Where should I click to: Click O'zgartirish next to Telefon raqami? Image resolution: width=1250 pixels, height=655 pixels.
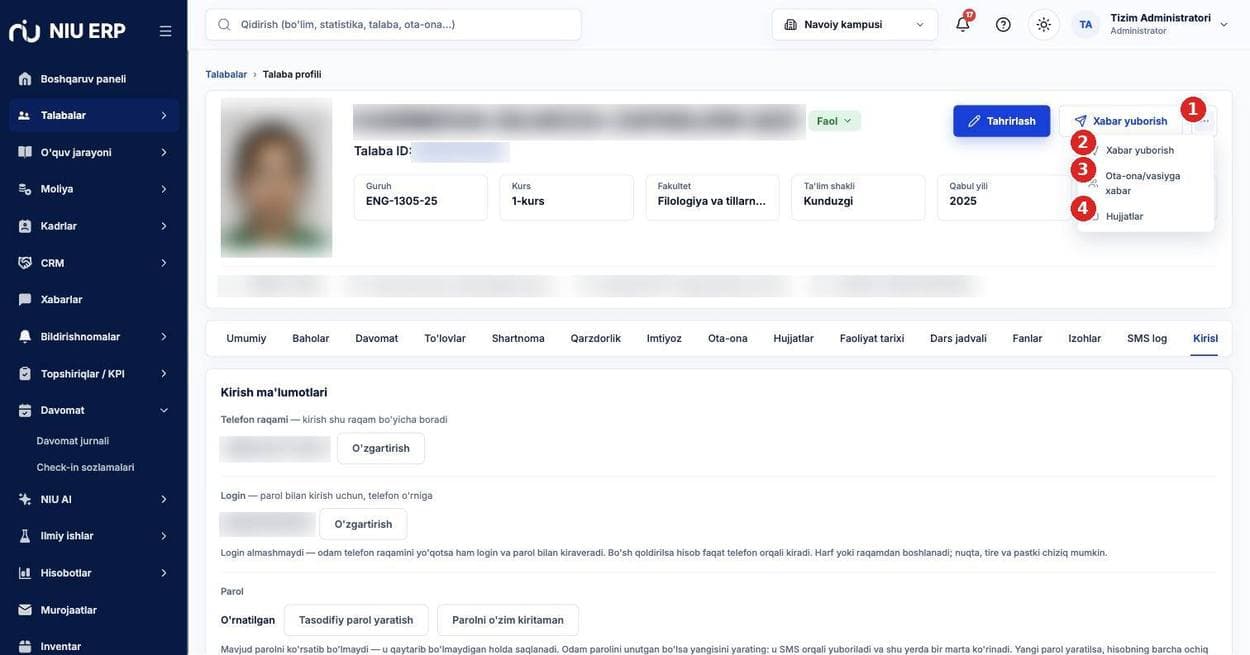click(x=381, y=448)
